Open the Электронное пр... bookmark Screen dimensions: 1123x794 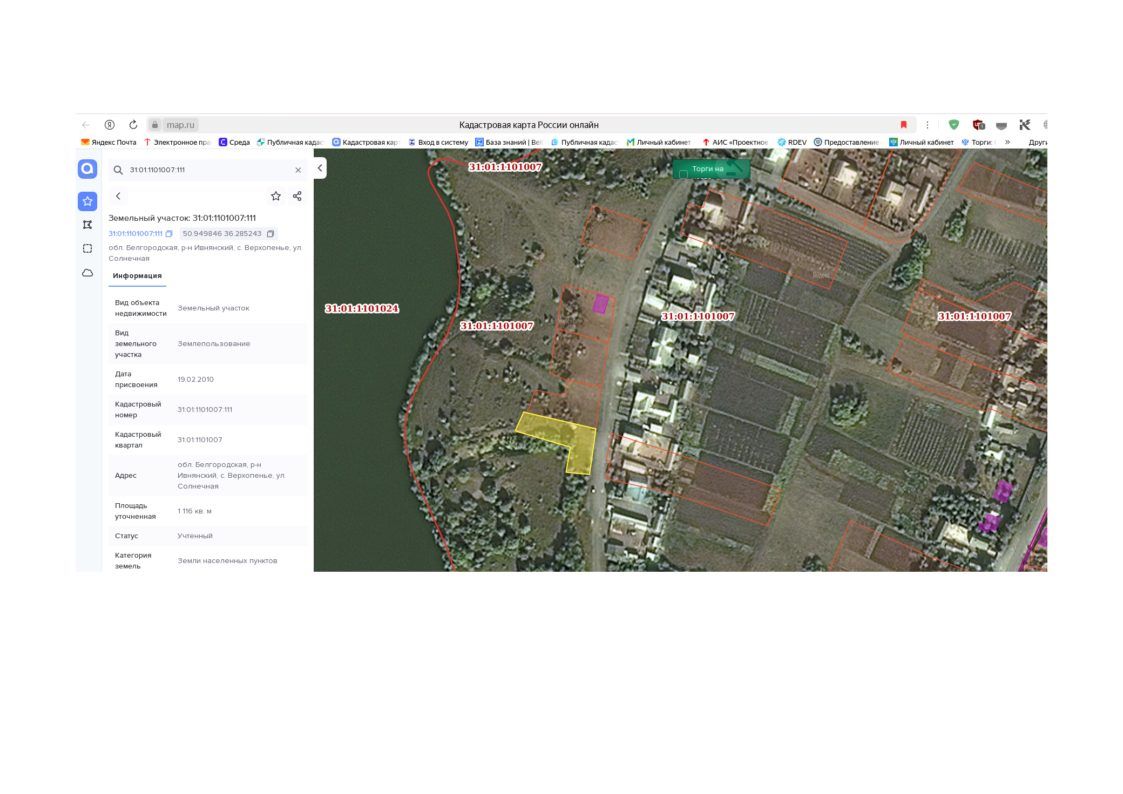(178, 142)
